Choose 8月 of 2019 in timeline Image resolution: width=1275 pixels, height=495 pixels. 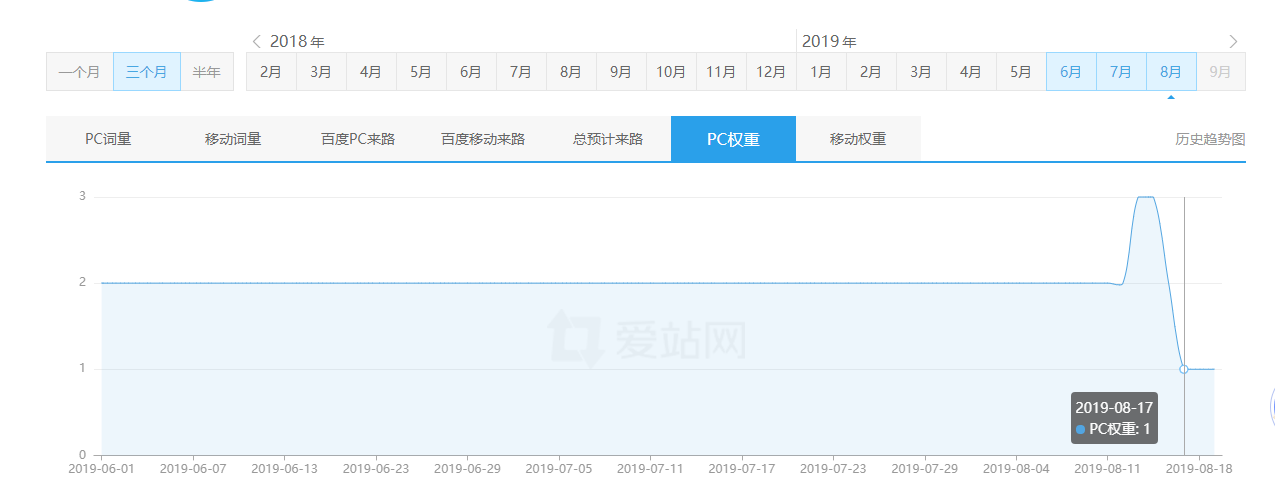(1171, 72)
